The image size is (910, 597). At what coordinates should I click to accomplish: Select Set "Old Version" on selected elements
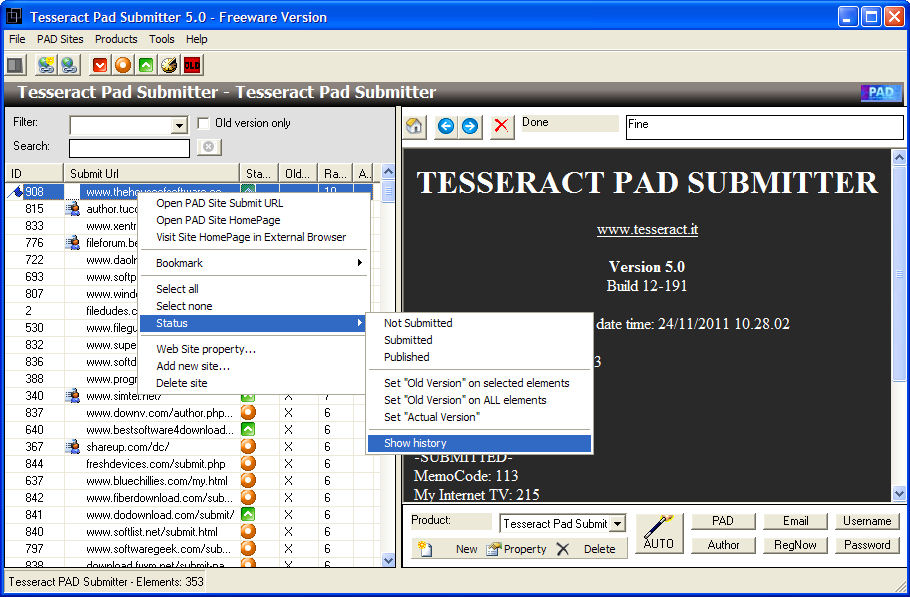click(479, 383)
